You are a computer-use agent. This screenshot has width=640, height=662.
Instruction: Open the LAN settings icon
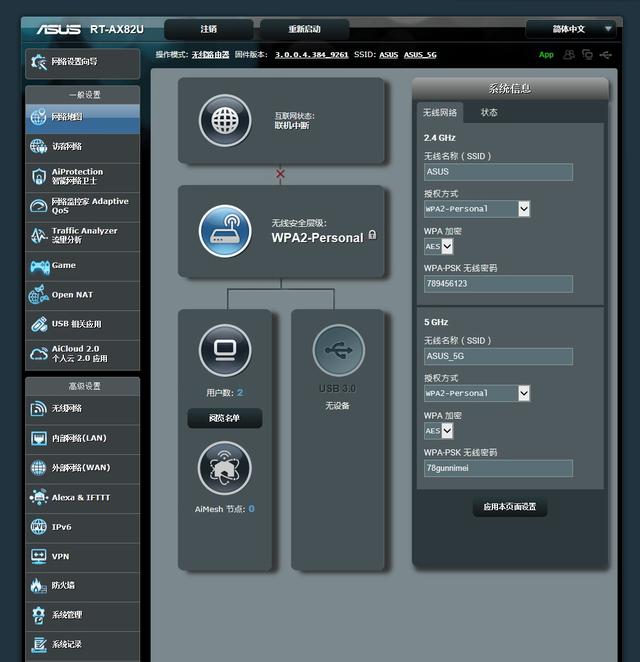[x=38, y=438]
